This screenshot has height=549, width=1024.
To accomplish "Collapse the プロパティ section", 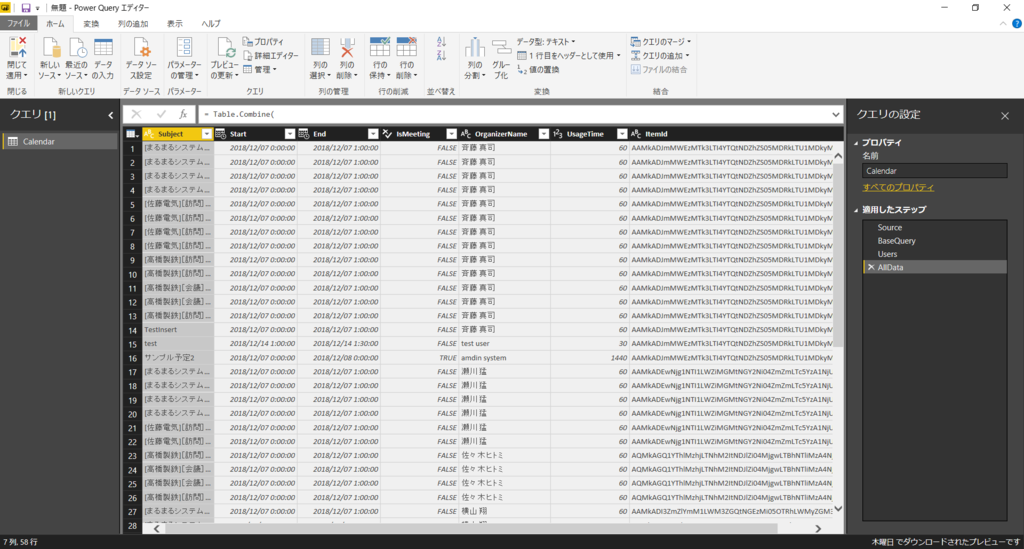I will click(856, 142).
